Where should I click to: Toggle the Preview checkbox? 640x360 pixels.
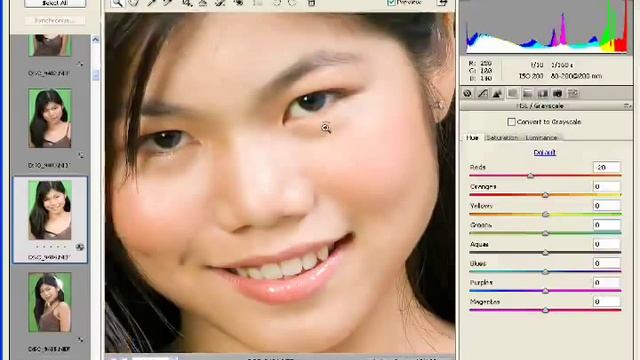[x=391, y=2]
